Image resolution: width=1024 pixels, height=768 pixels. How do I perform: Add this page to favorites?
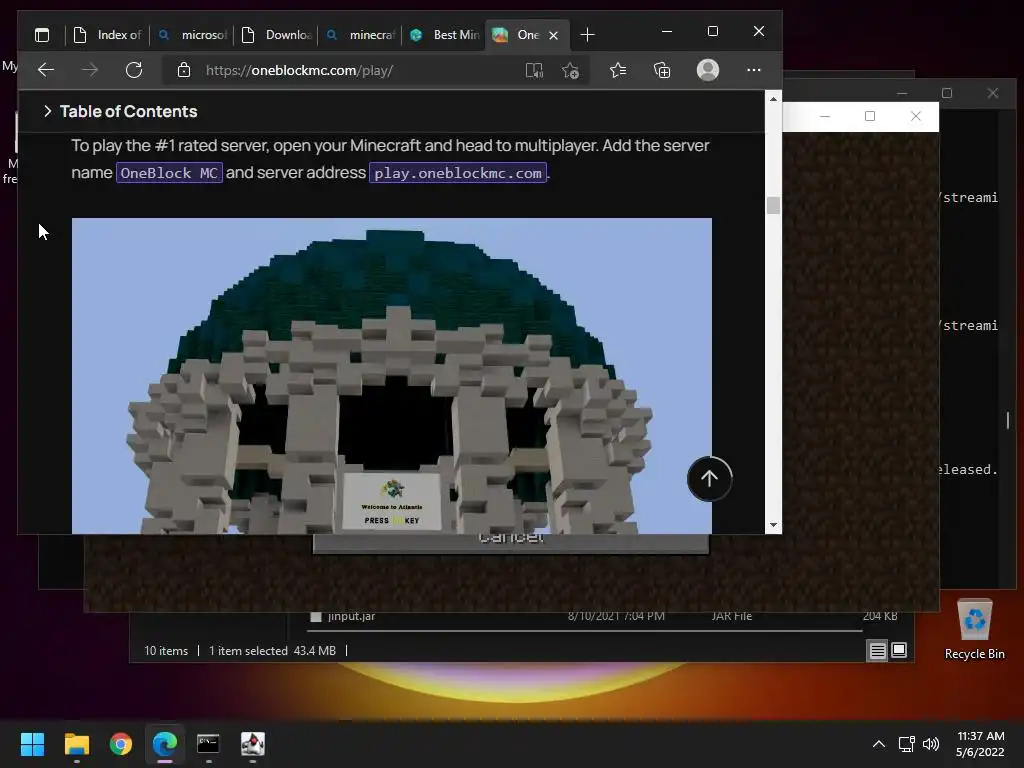pyautogui.click(x=570, y=71)
